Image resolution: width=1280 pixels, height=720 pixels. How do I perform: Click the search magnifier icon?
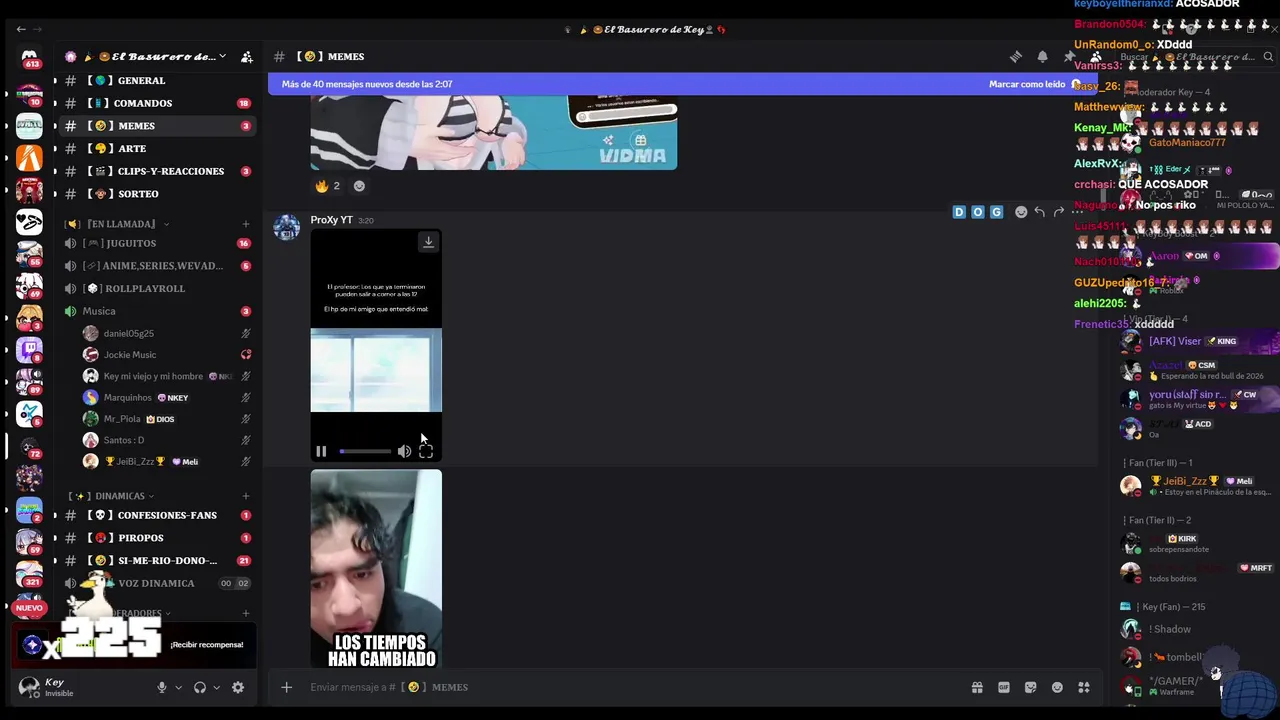point(1269,57)
